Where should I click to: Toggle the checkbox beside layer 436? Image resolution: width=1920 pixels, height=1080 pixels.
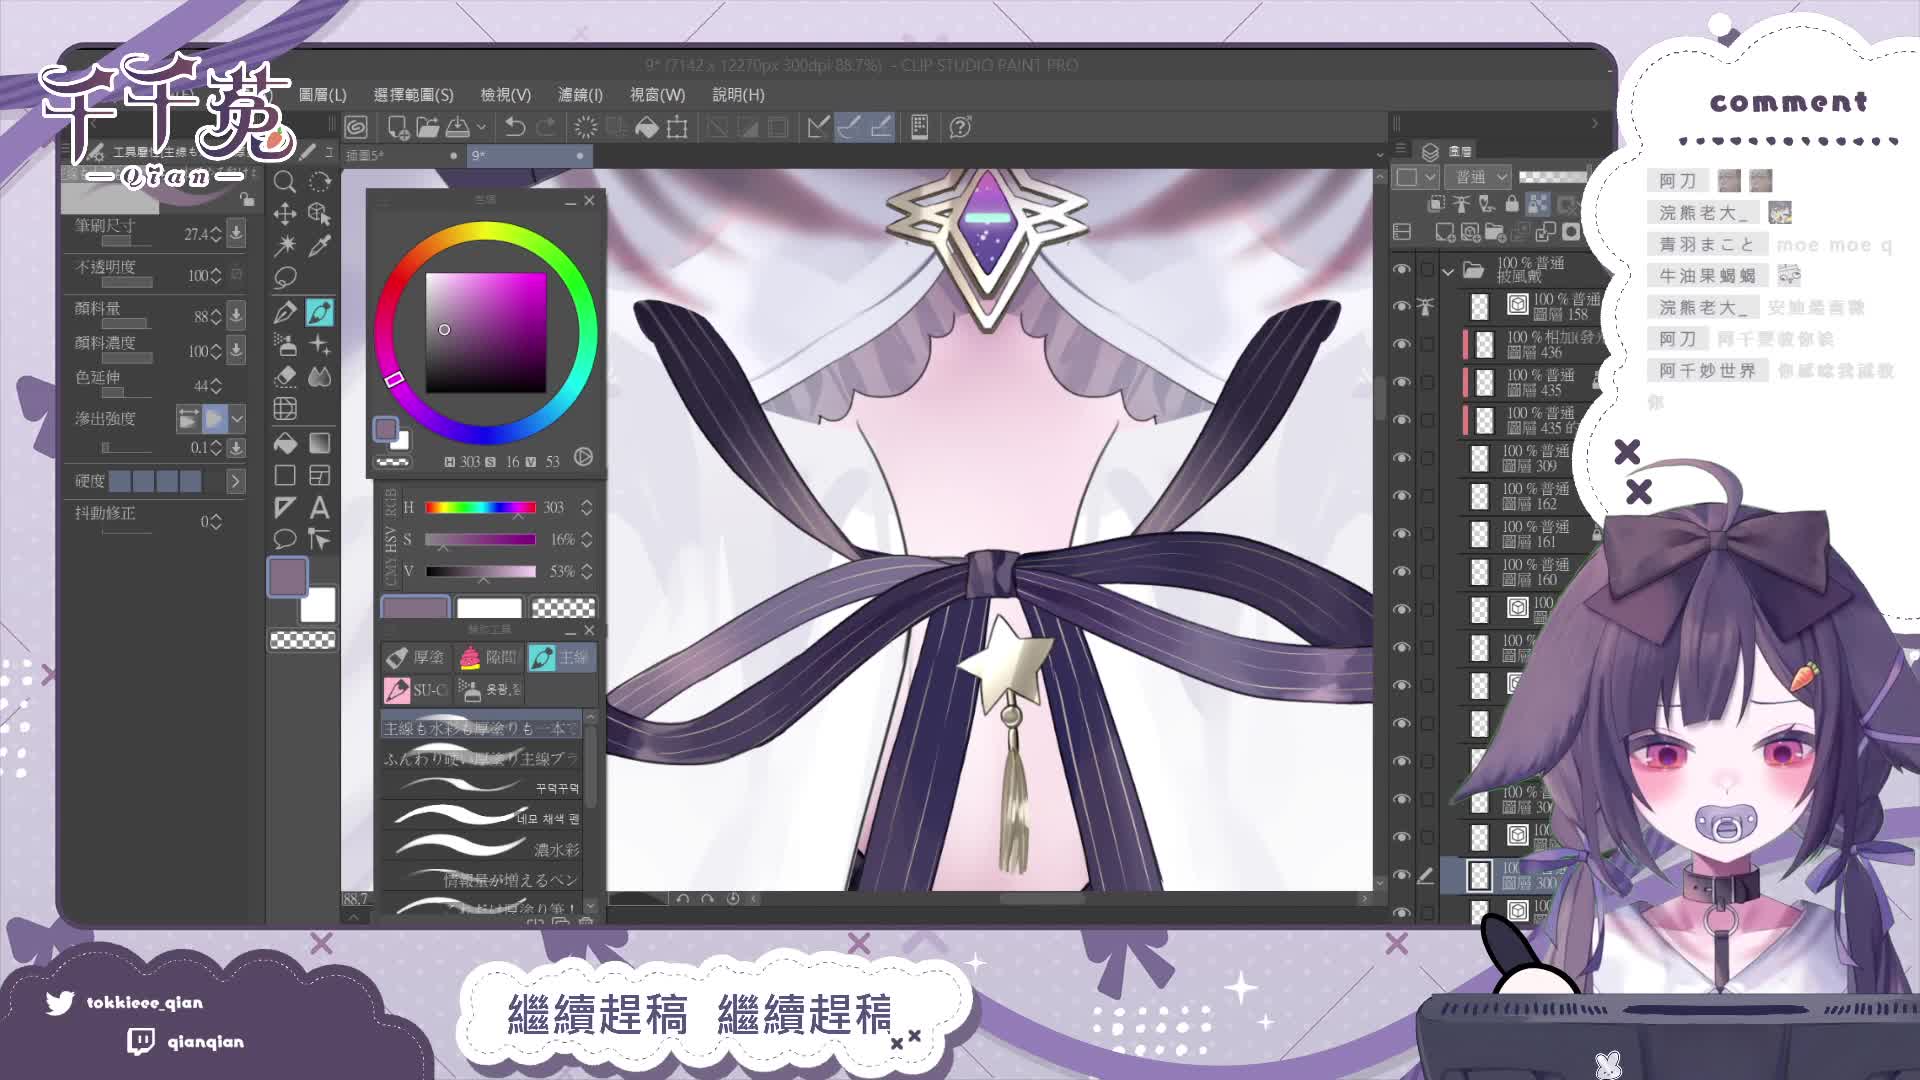coord(1428,344)
